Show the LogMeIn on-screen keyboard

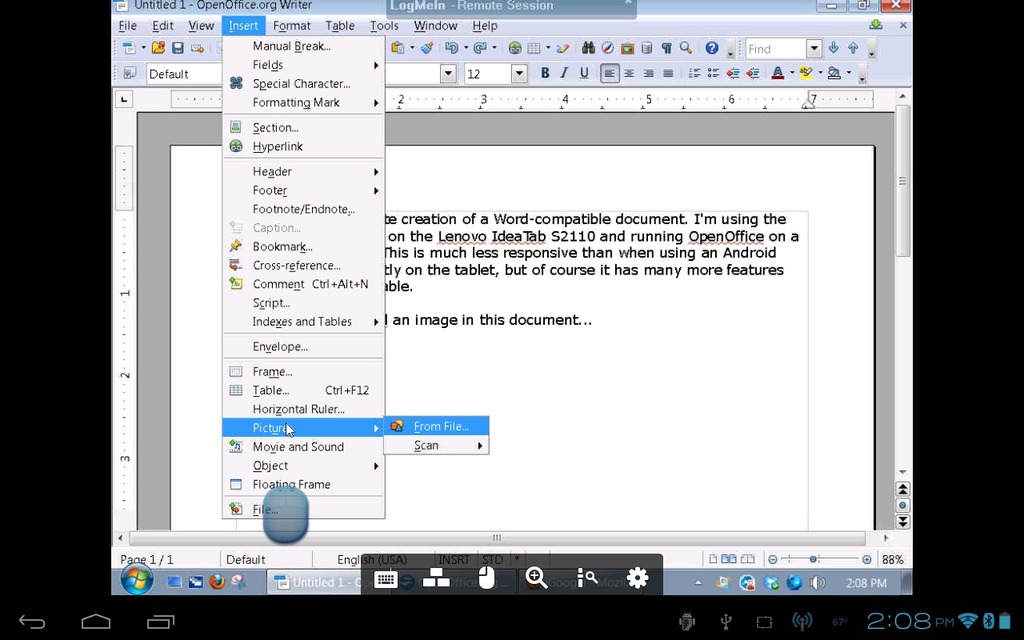point(385,578)
